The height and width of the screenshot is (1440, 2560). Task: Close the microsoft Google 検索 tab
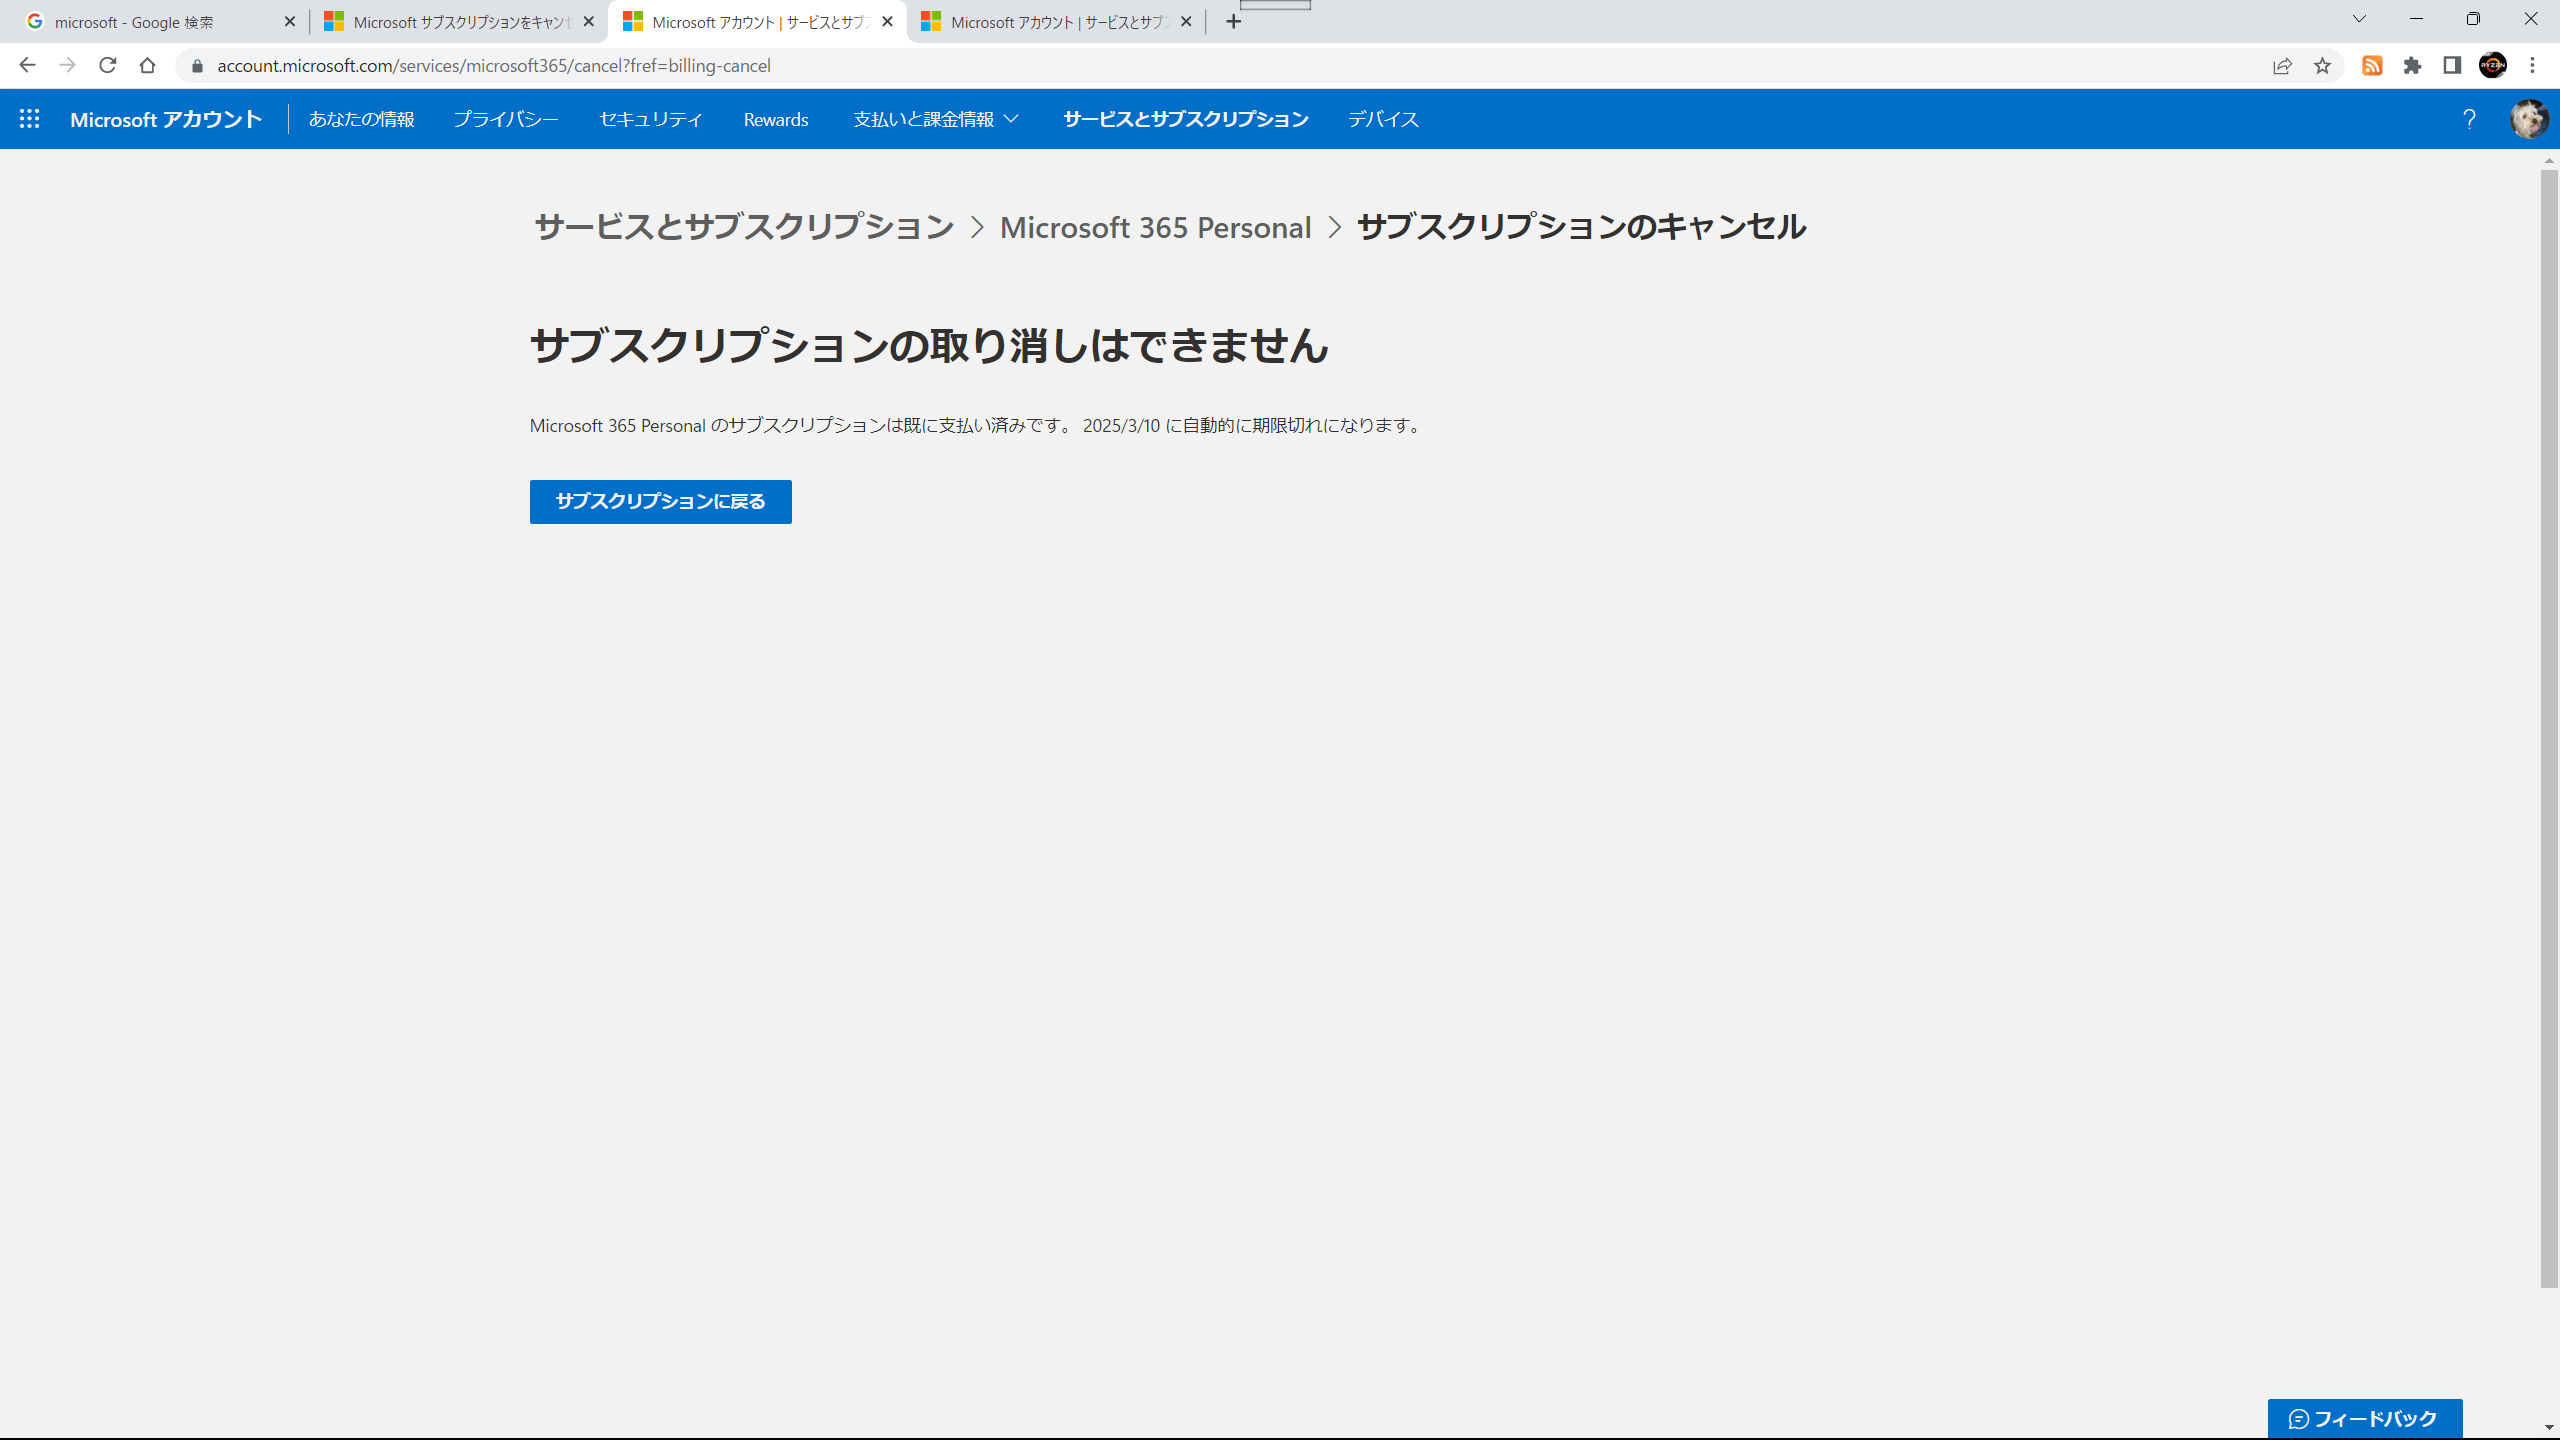tap(290, 21)
